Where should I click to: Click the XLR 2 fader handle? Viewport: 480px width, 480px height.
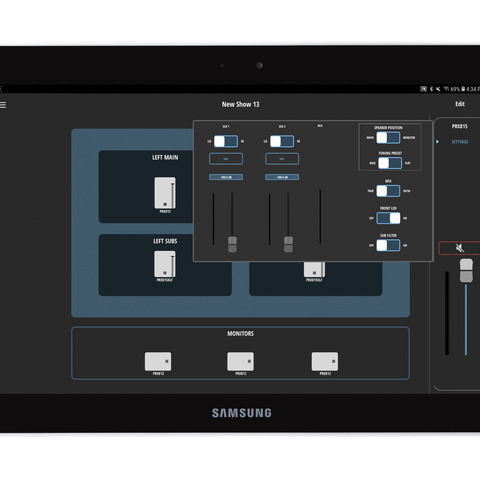(288, 244)
